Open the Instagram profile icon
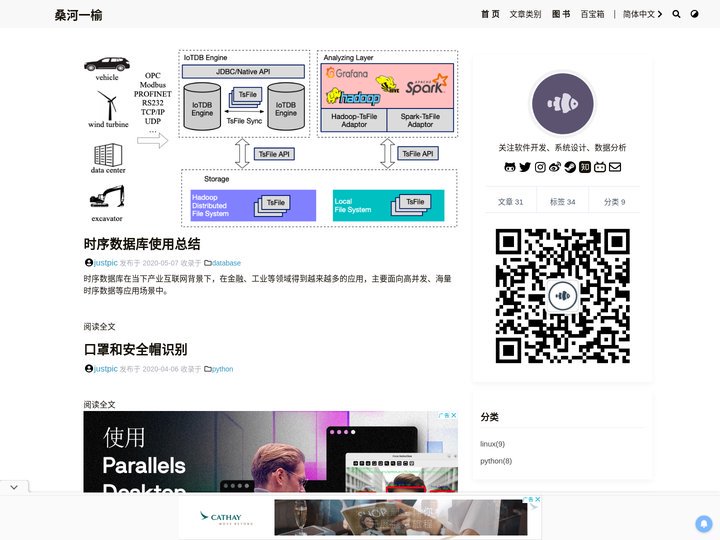 [540, 167]
